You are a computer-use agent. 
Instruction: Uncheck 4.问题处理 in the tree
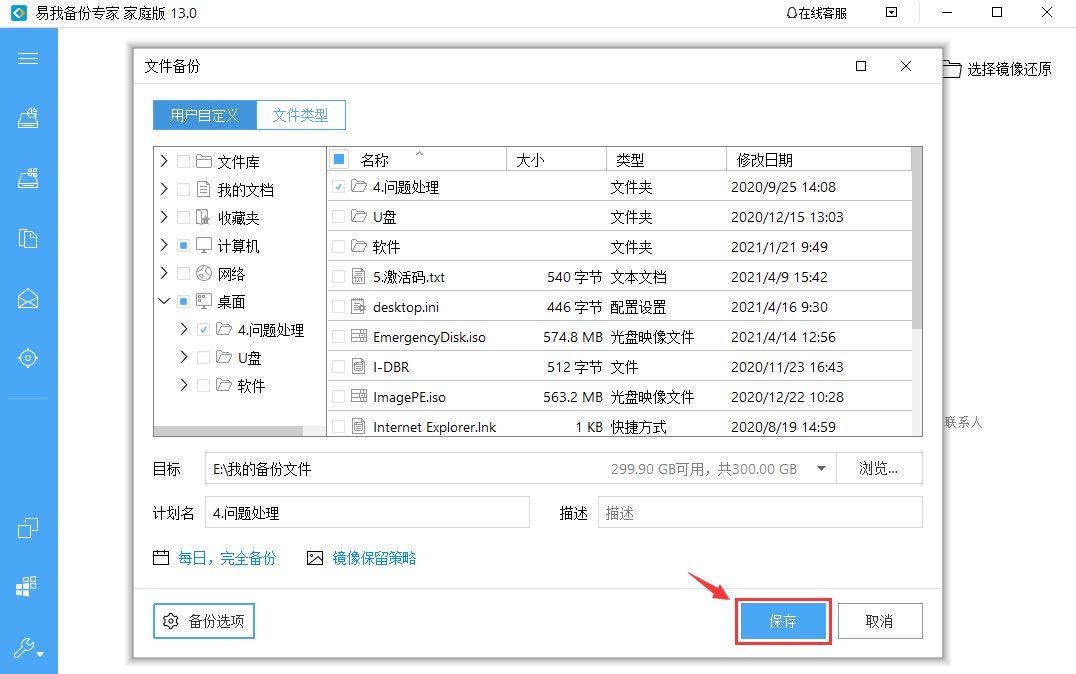coord(203,329)
